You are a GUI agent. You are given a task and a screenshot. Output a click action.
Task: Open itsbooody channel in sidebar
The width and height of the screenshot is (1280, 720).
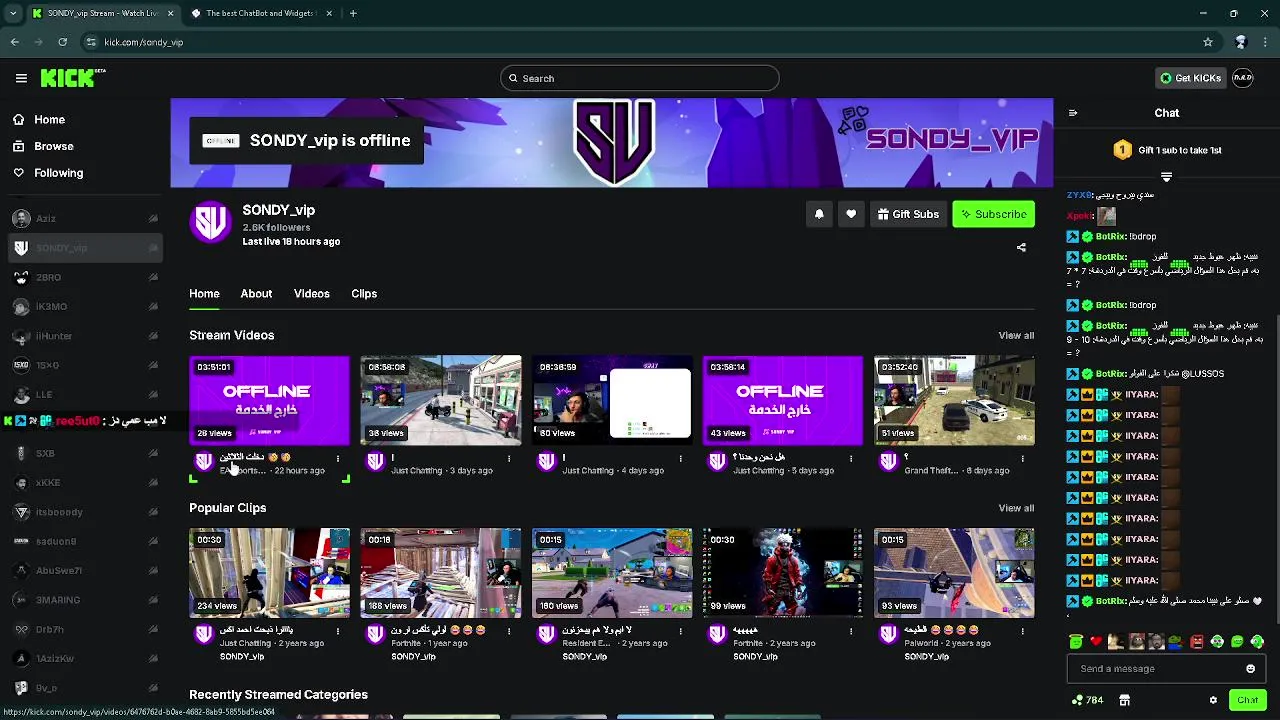click(85, 512)
